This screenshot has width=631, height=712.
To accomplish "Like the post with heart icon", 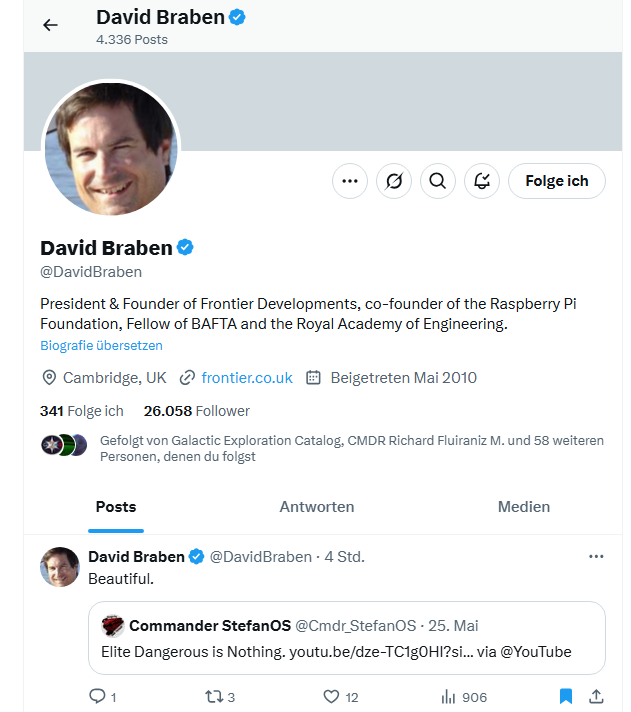I will pos(340,697).
